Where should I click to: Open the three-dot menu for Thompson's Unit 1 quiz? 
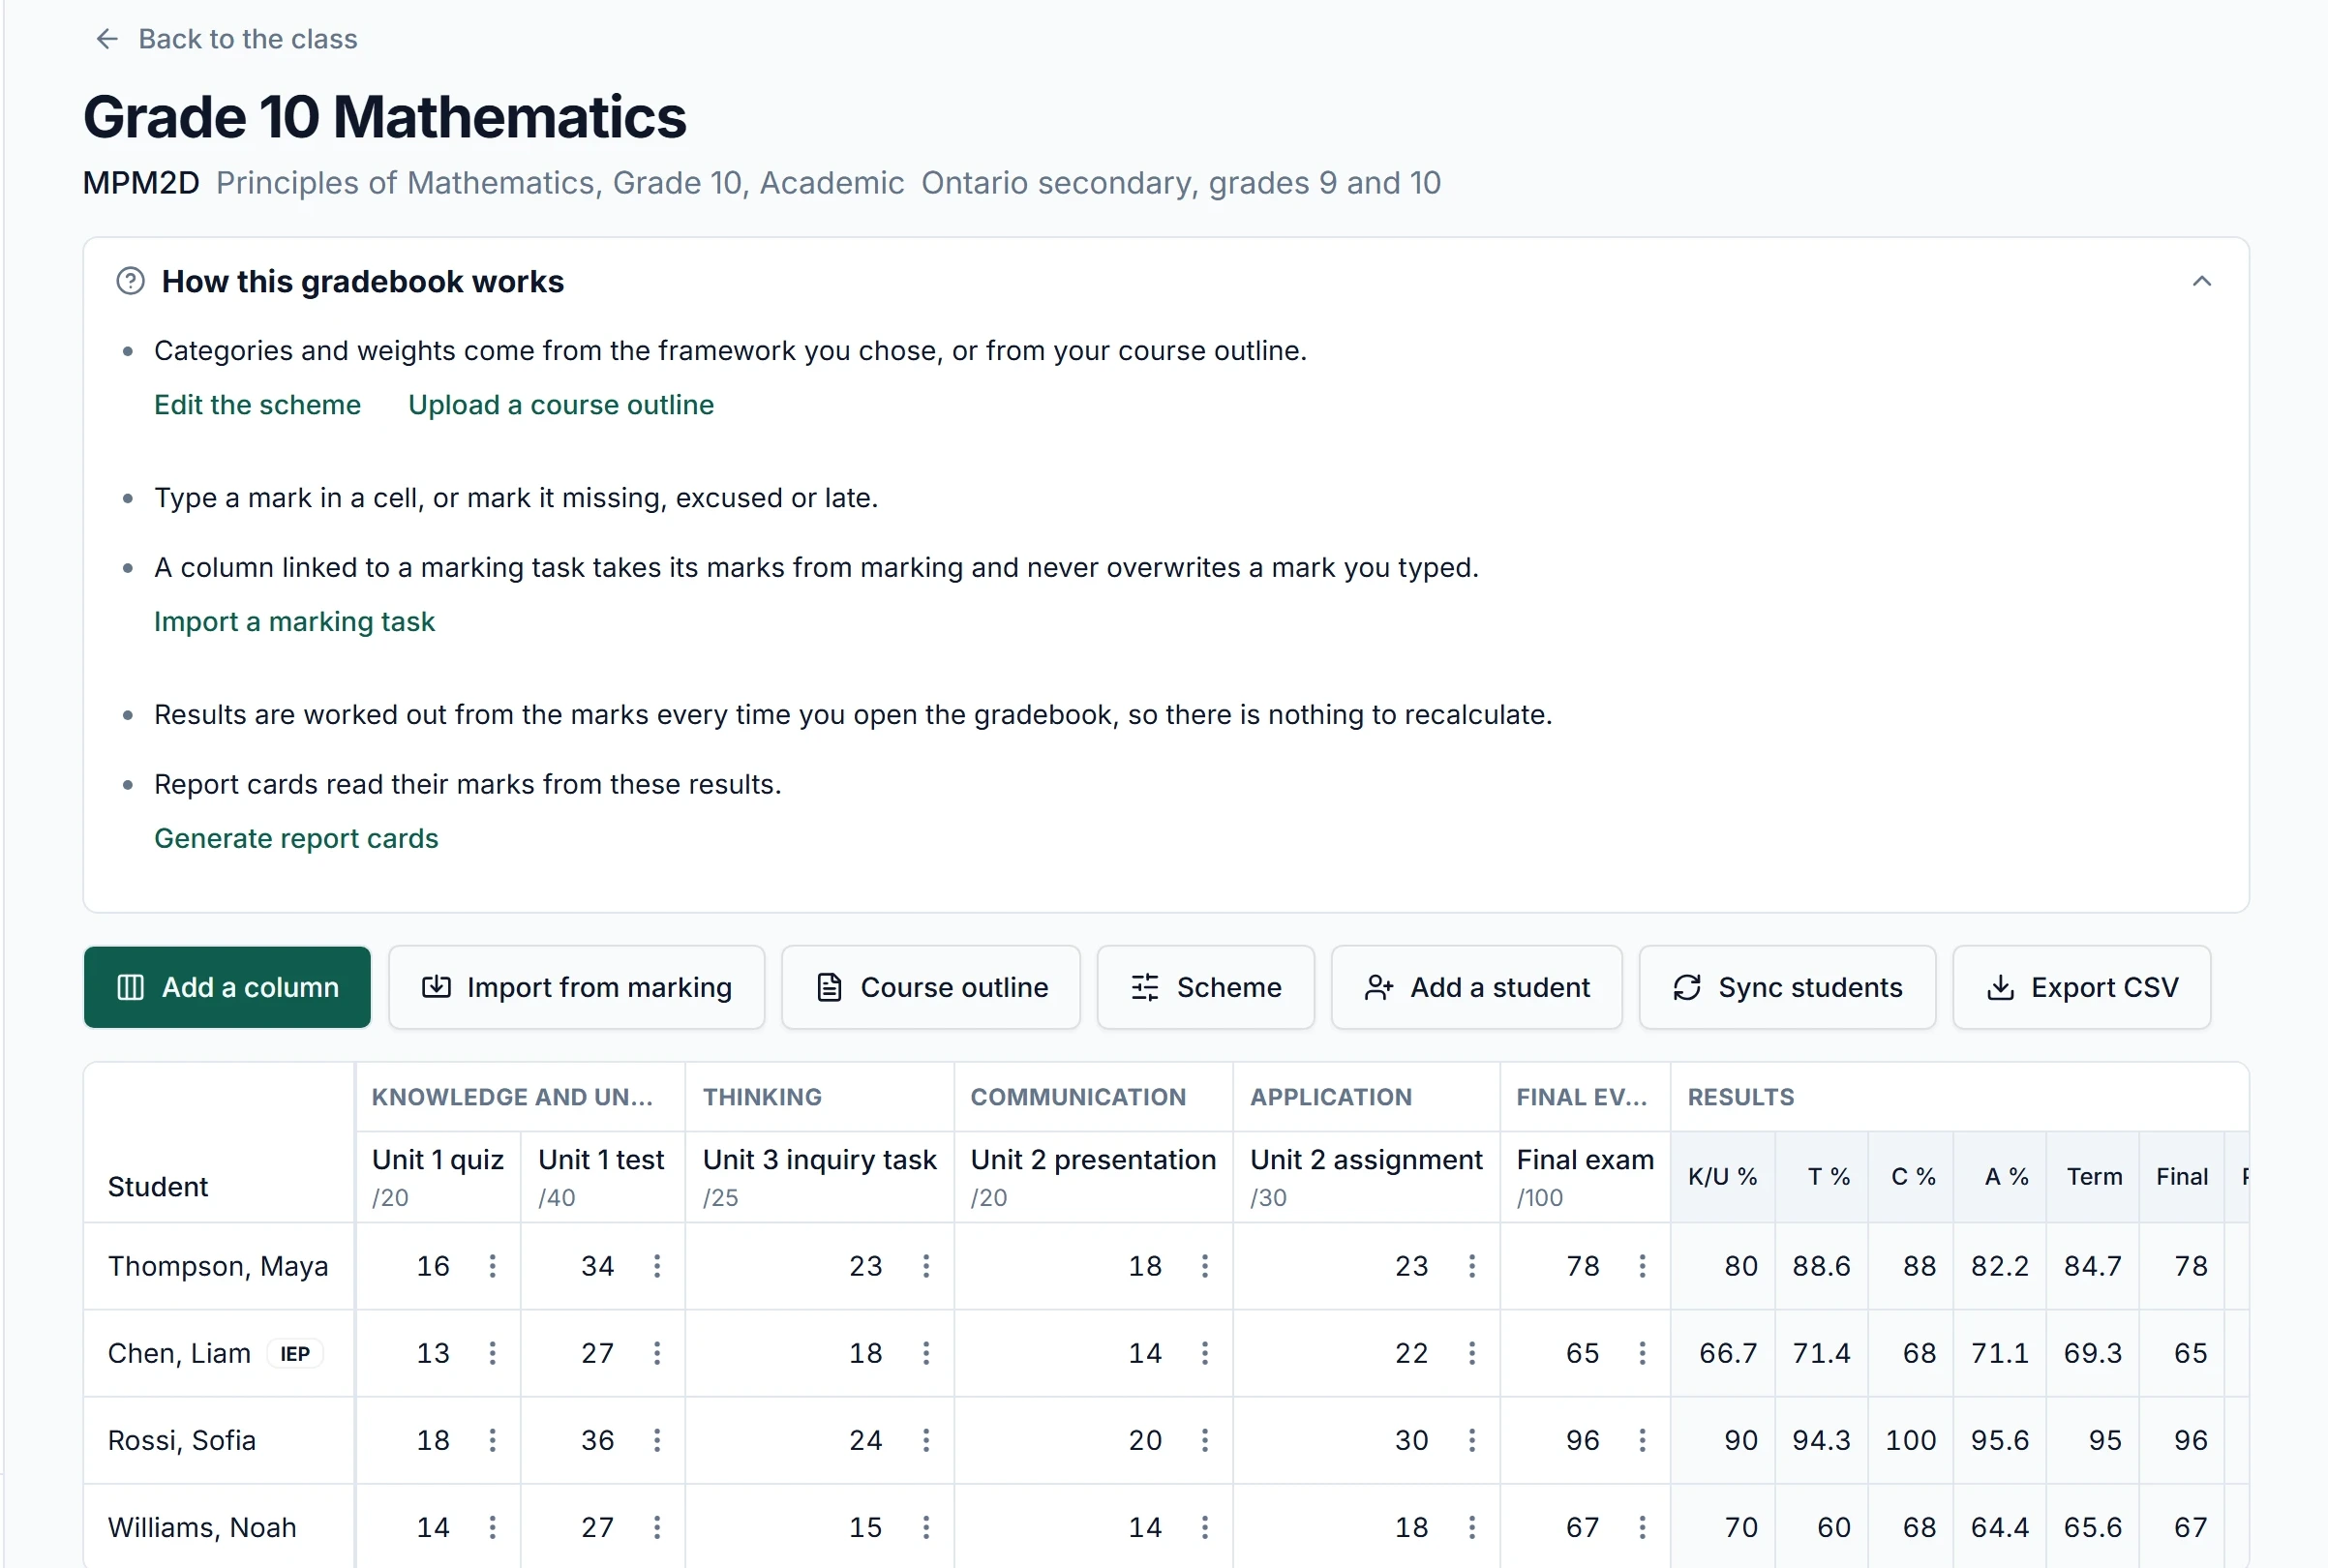point(493,1266)
